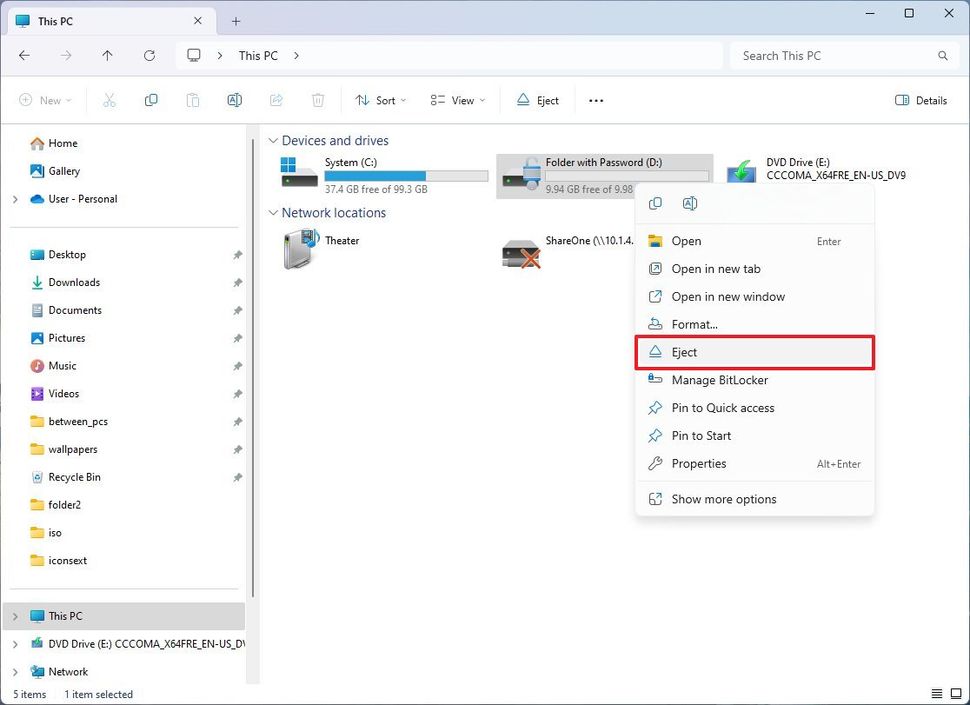This screenshot has height=705, width=970.
Task: Open the Sort dropdown
Action: pyautogui.click(x=381, y=100)
